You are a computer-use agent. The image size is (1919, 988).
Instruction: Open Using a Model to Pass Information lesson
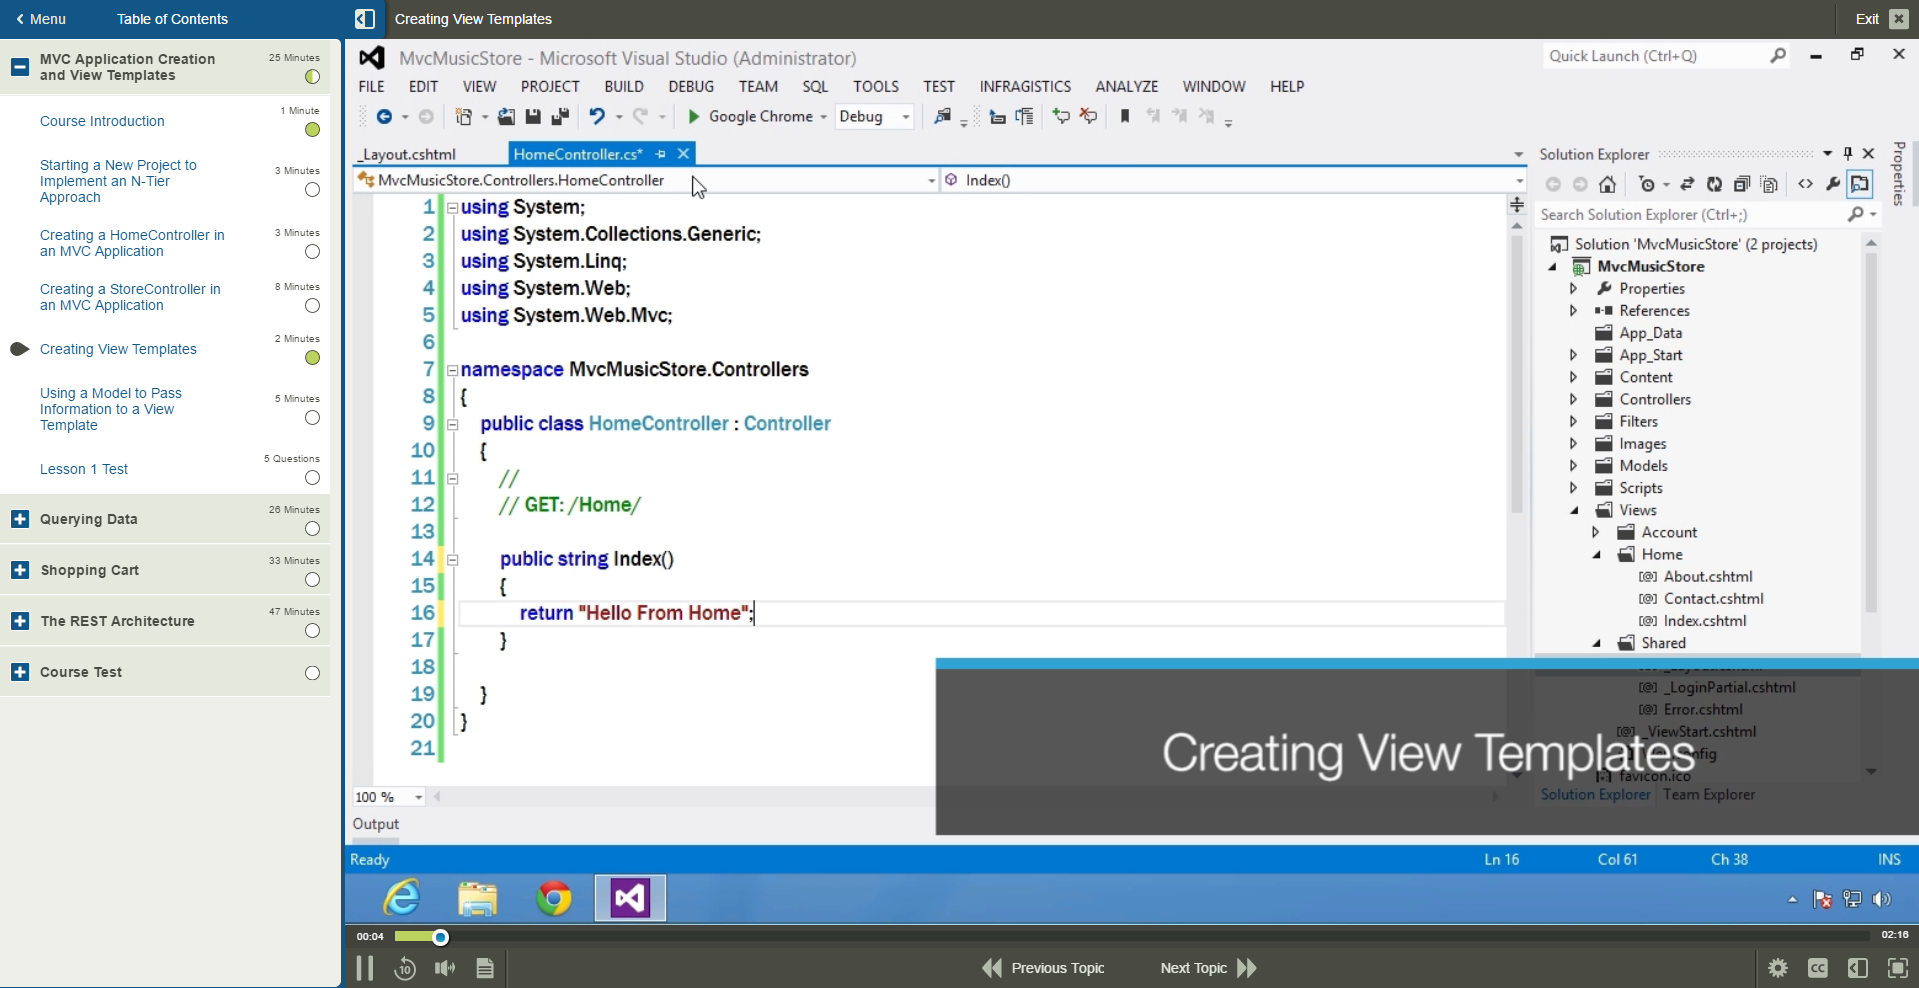coord(110,409)
